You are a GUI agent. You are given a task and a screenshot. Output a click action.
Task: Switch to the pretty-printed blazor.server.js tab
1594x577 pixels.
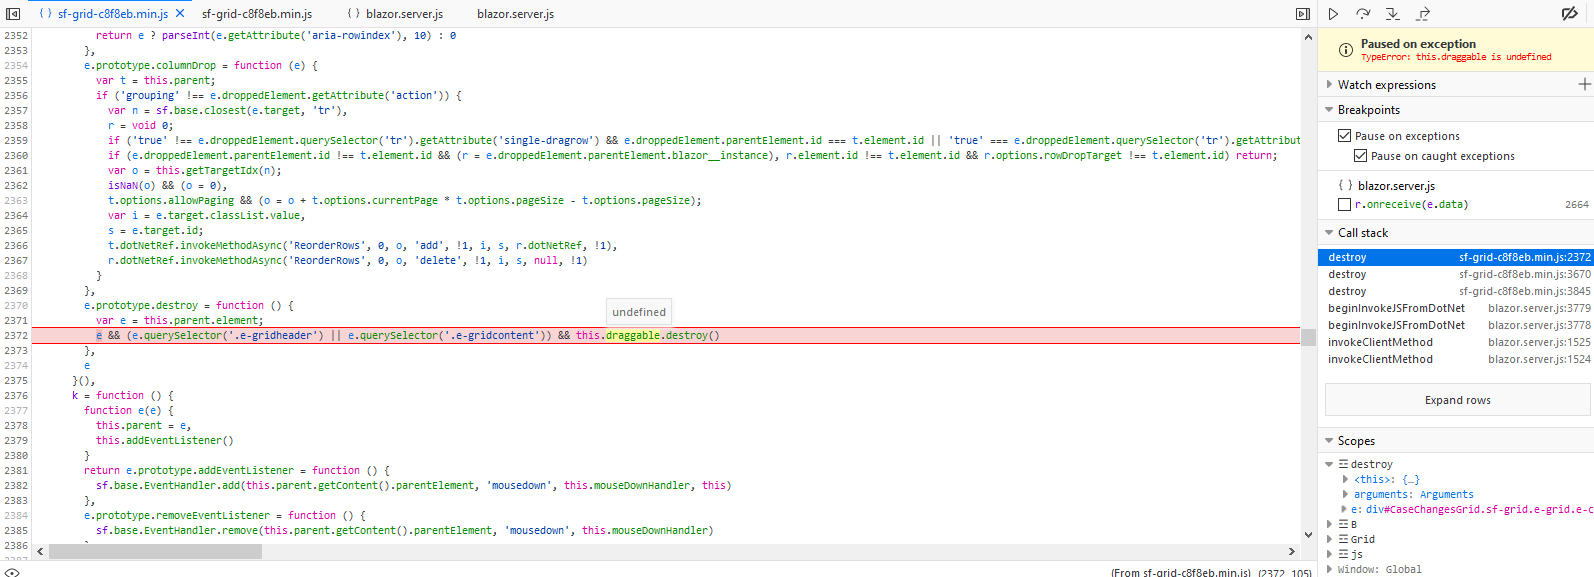click(395, 14)
